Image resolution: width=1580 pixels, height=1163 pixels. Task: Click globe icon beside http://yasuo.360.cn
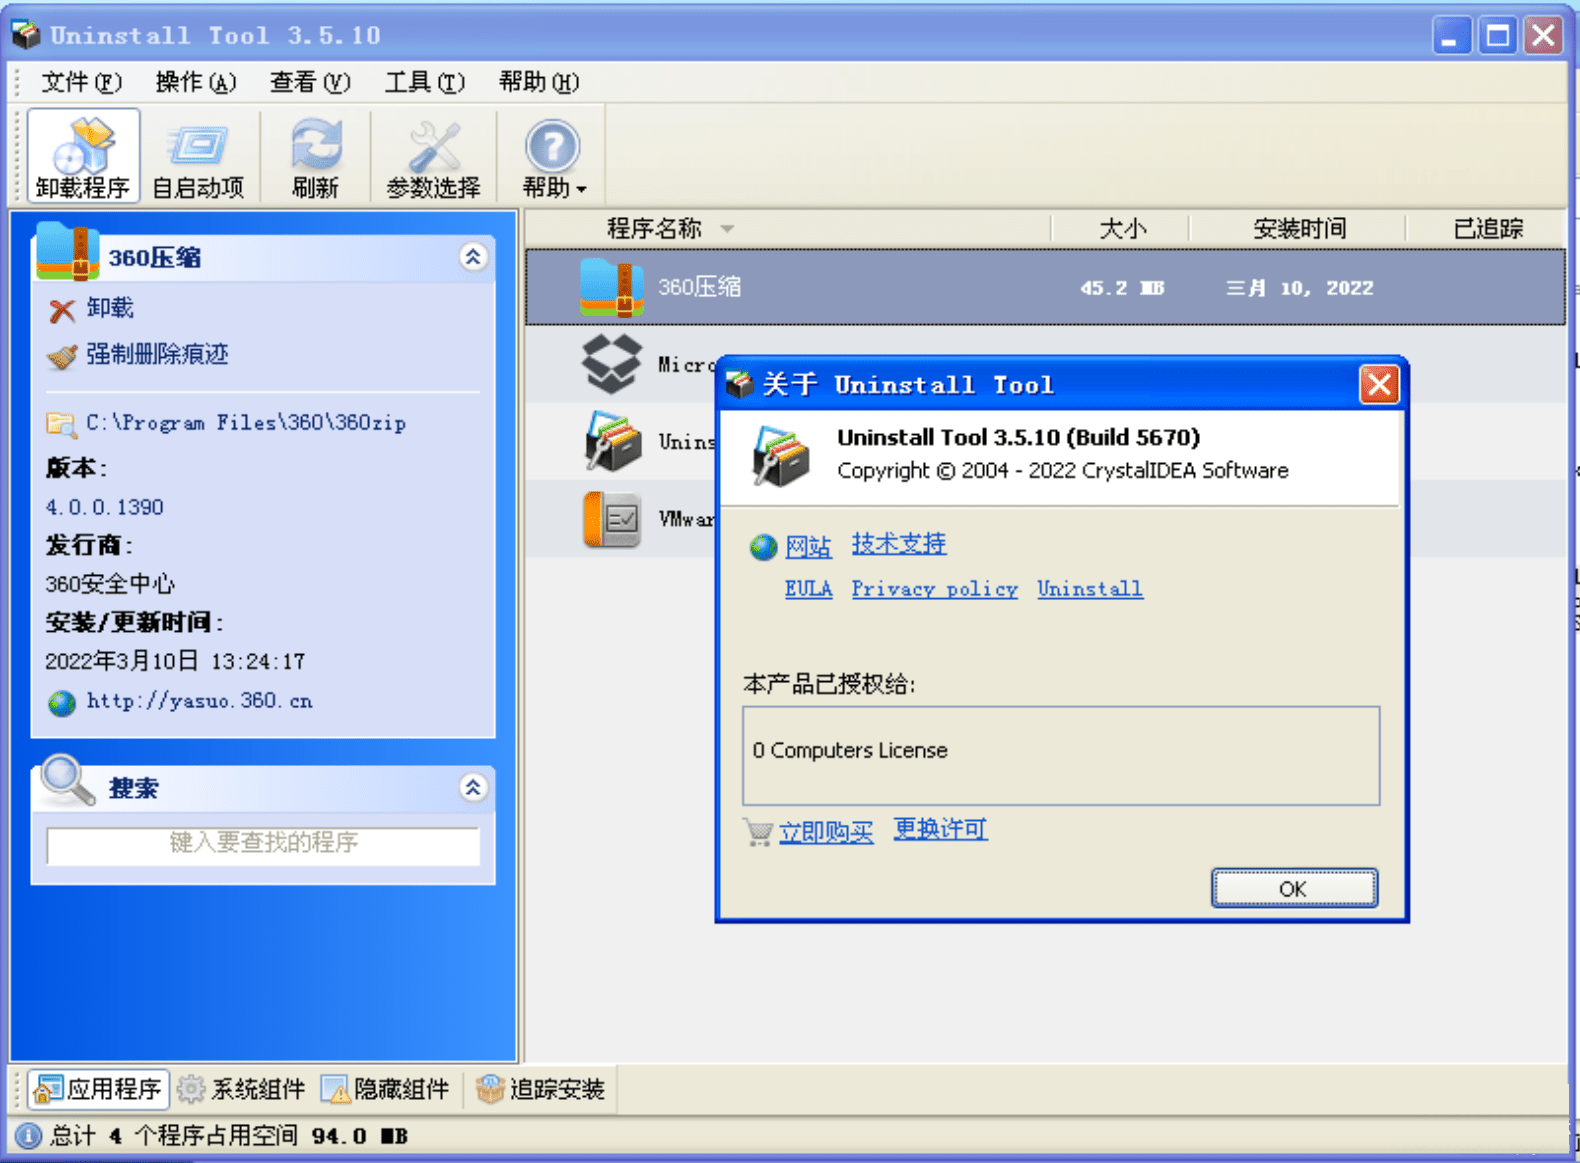[62, 703]
